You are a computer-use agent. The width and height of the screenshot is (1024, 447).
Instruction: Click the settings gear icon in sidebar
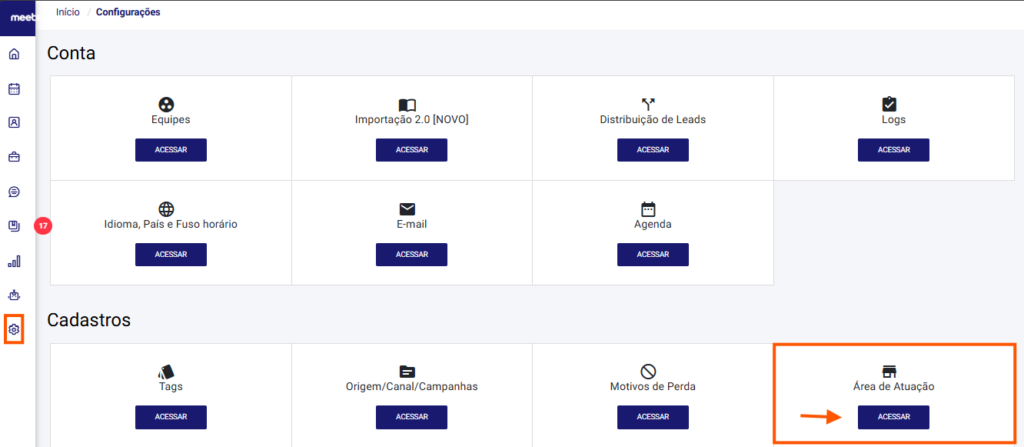(14, 329)
